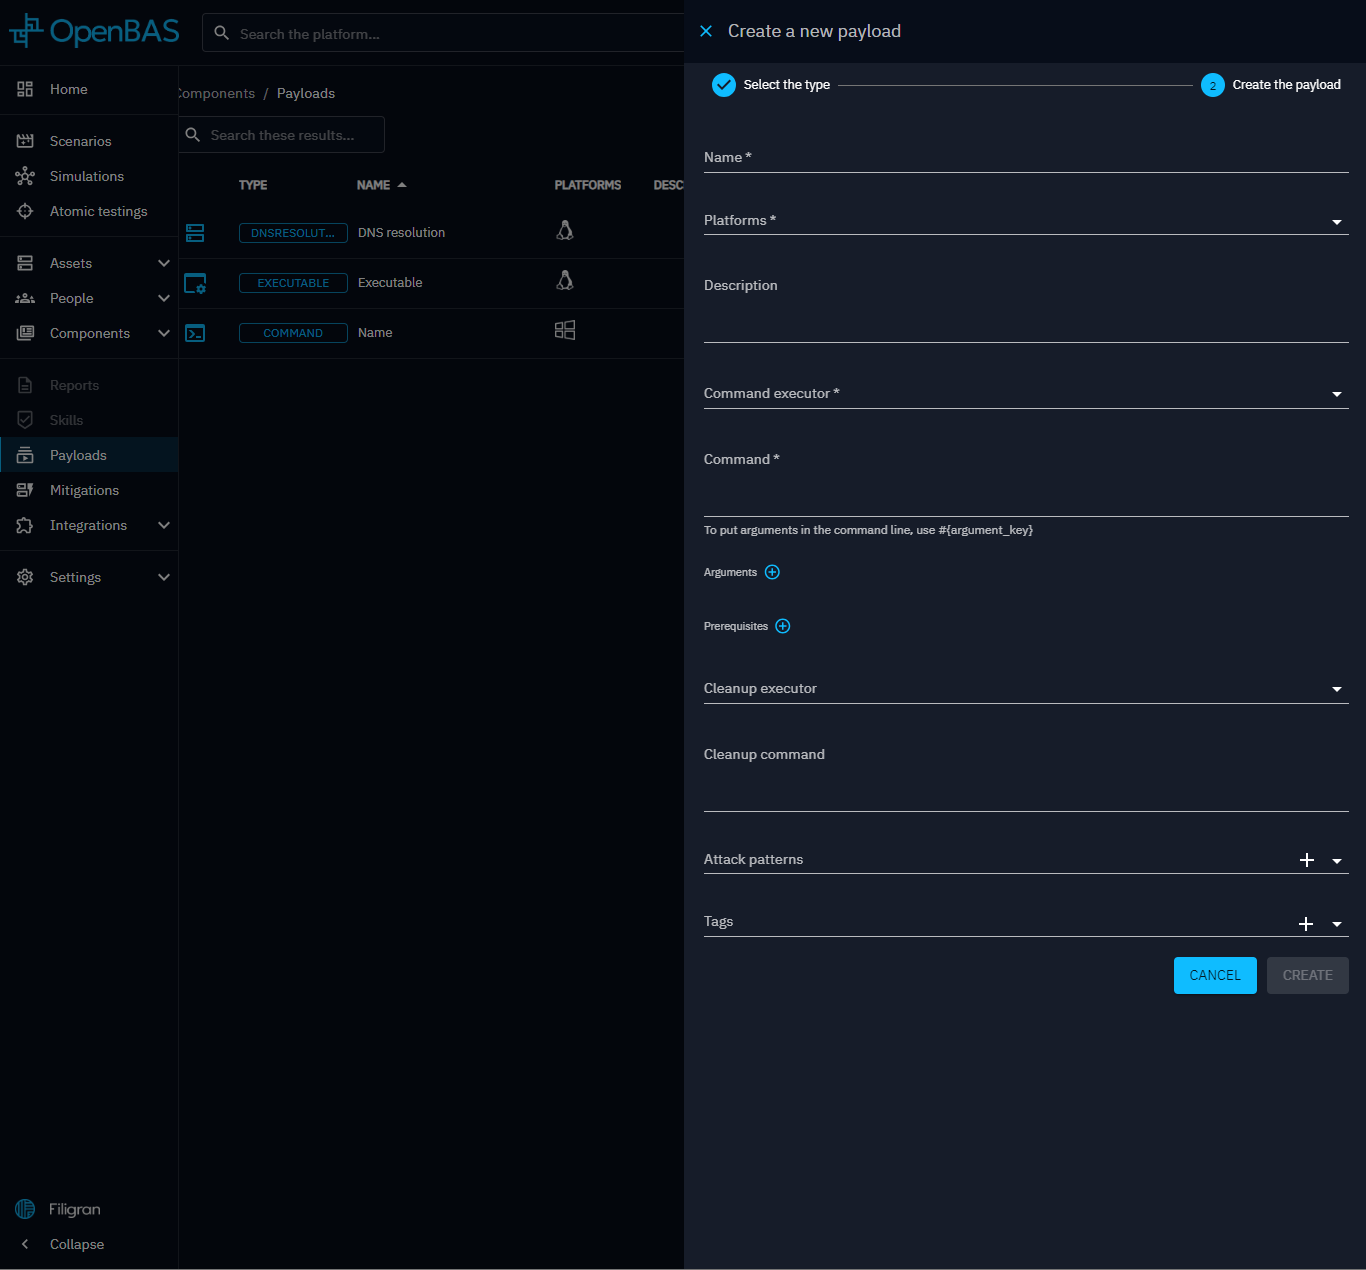Click the Simulations sidebar icon
Viewport: 1366px width, 1270px height.
click(25, 176)
